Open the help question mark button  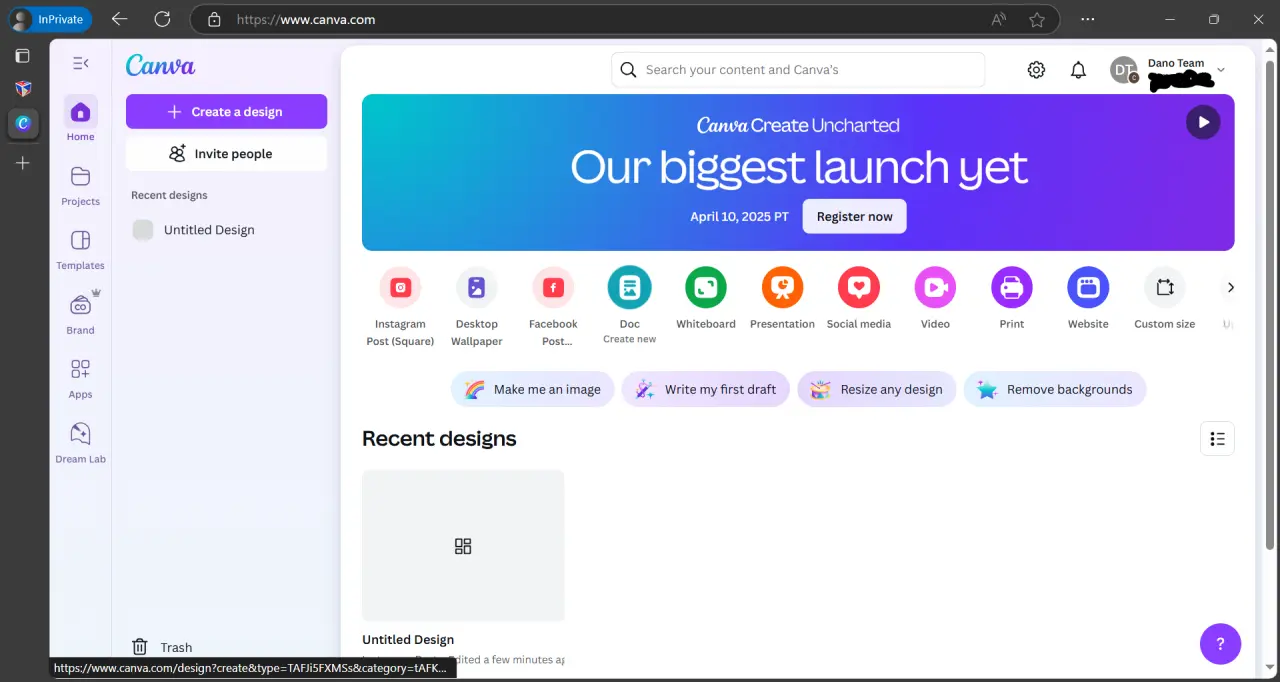(x=1220, y=644)
